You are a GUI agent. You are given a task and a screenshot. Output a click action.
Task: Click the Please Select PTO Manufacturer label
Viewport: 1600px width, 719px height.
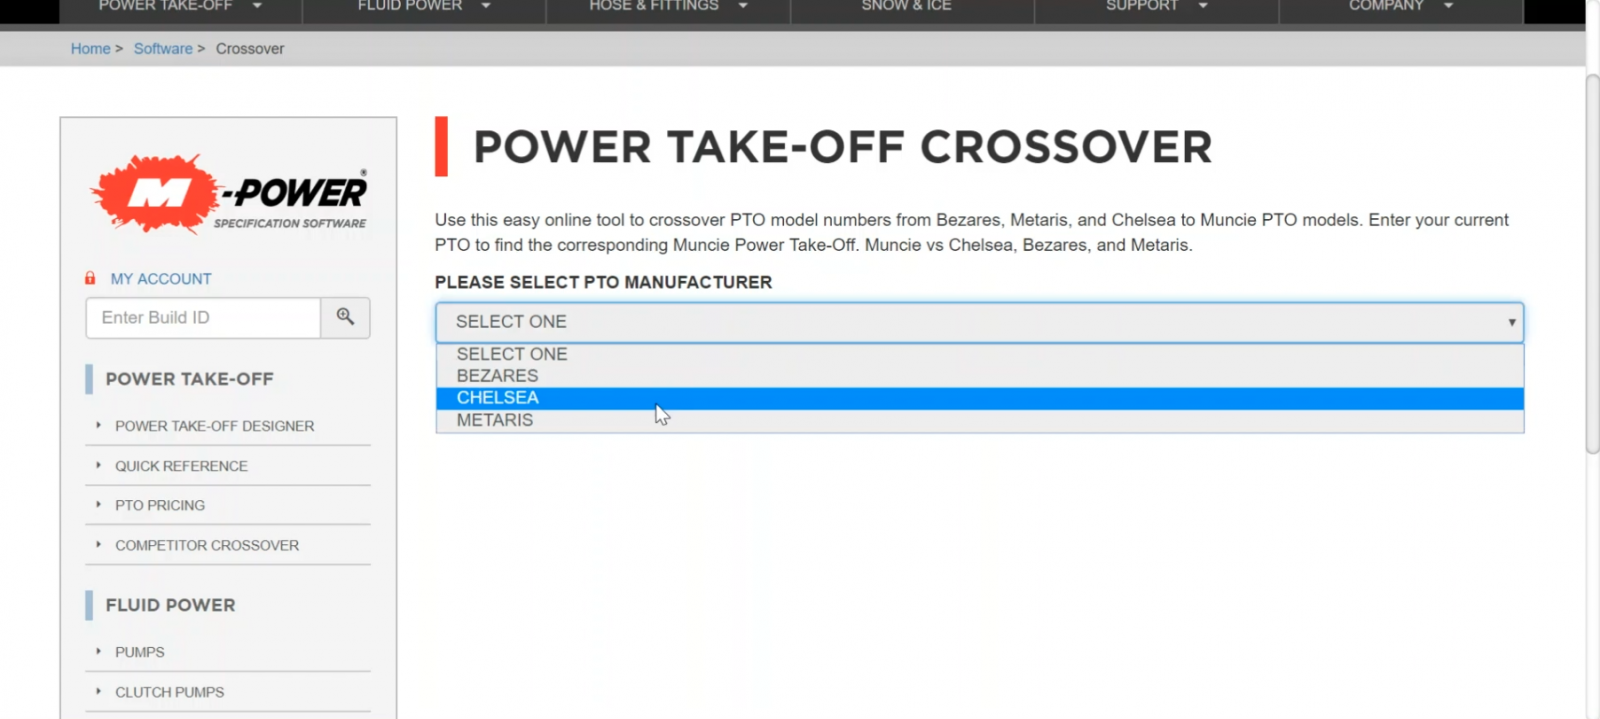pyautogui.click(x=603, y=283)
